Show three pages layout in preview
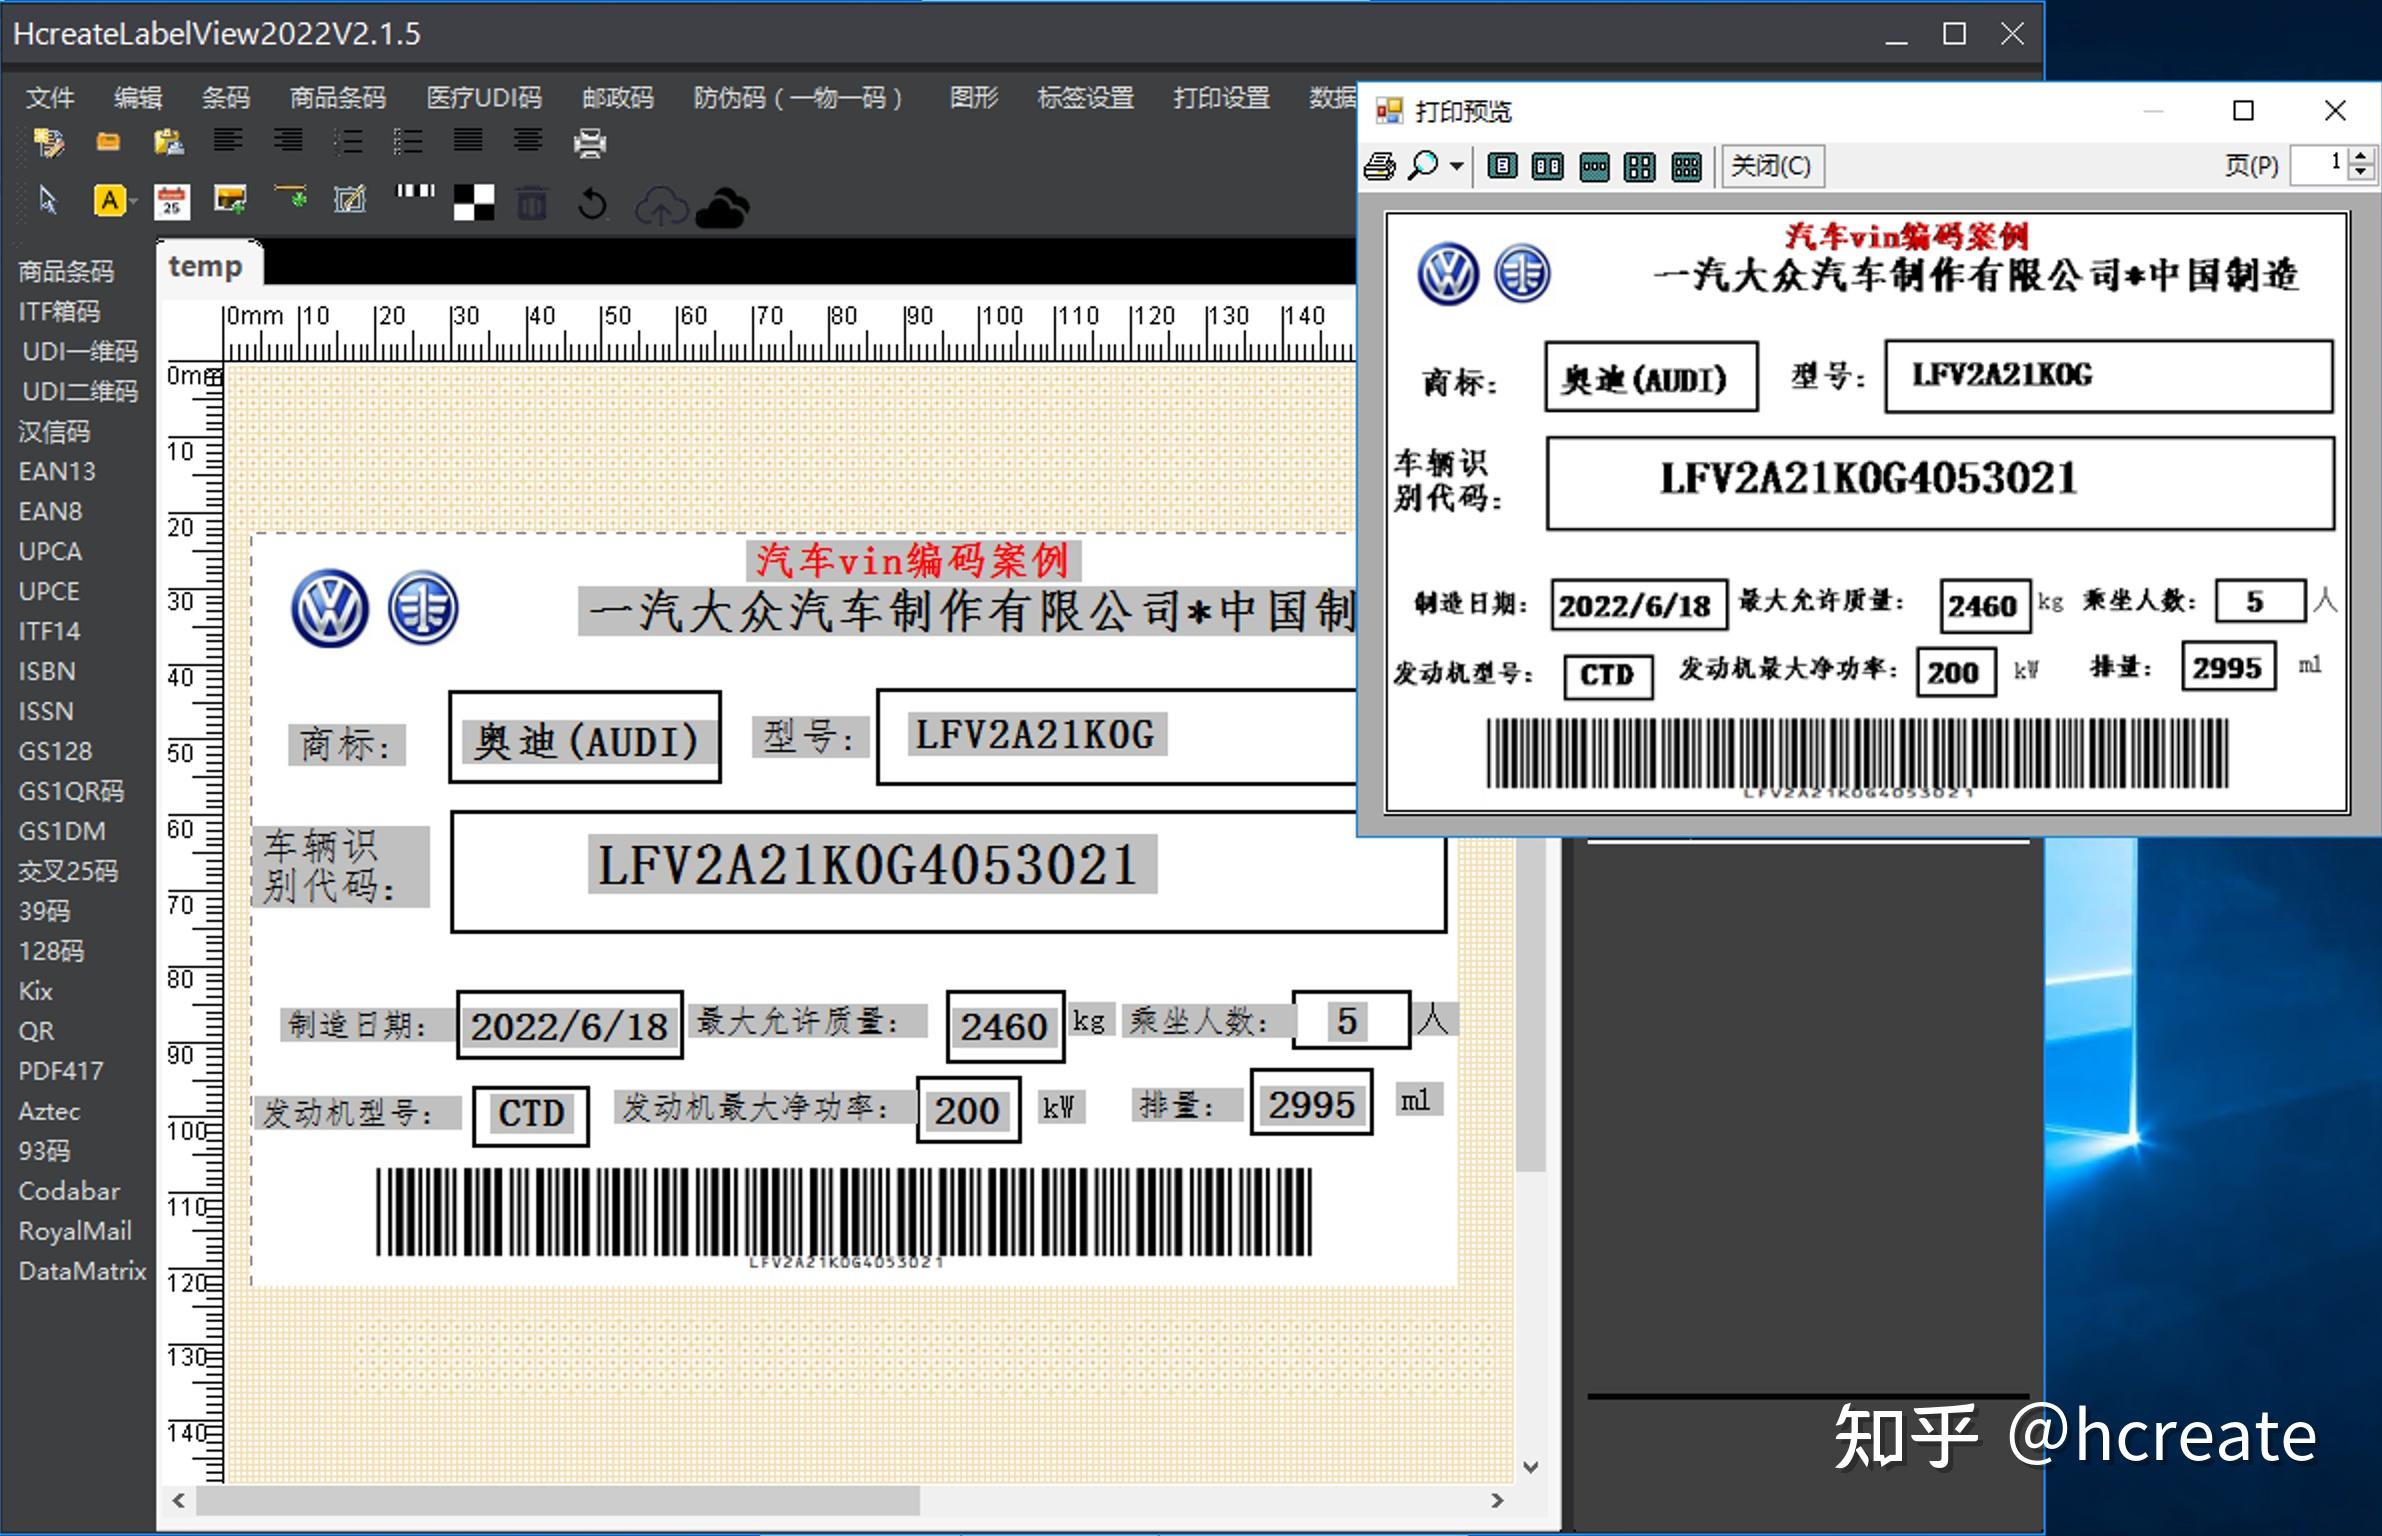 (1594, 167)
